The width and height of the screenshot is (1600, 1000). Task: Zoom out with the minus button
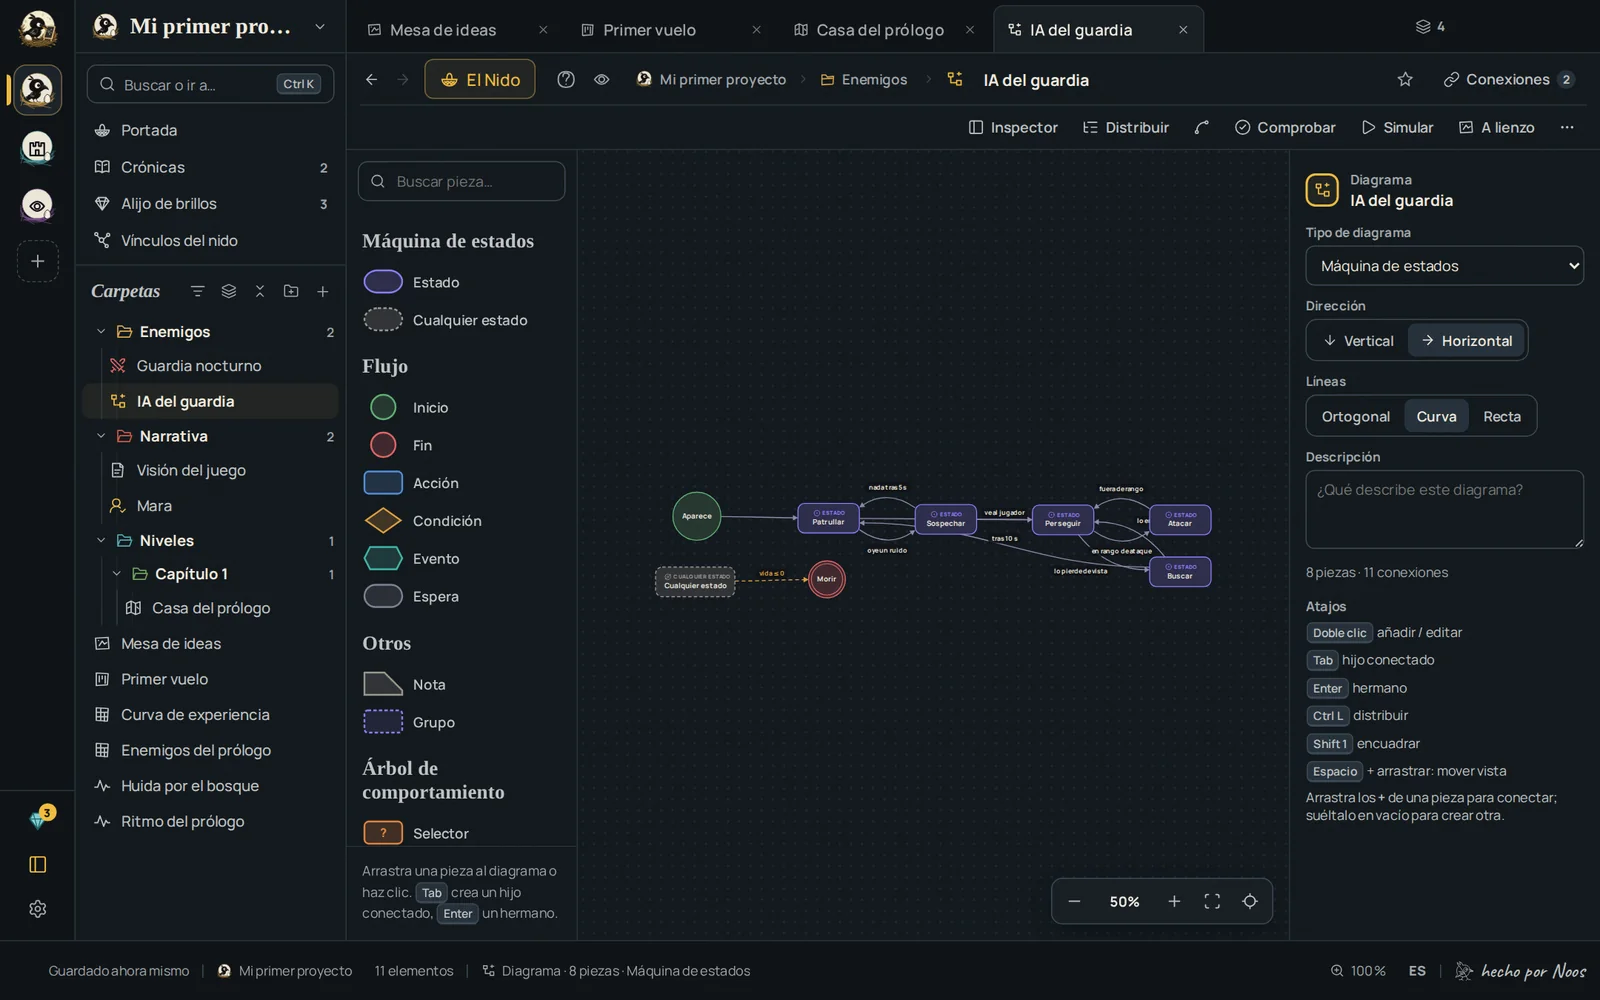[x=1074, y=901]
